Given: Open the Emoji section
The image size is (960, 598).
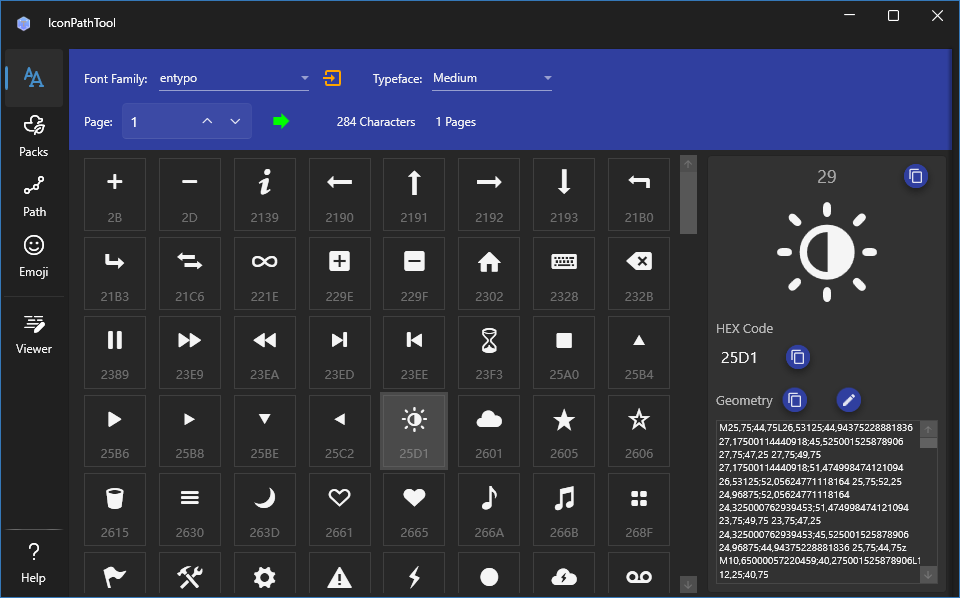Looking at the screenshot, I should coord(33,258).
